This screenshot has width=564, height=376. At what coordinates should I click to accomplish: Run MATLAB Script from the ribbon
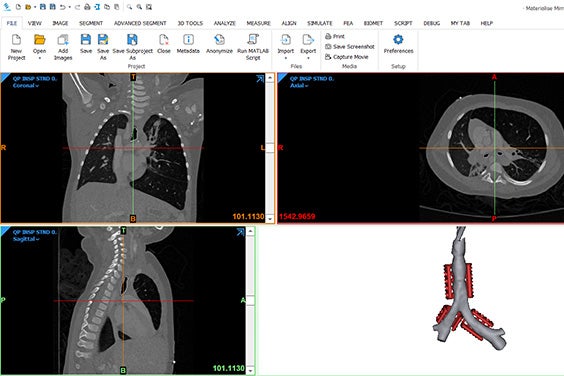(253, 47)
